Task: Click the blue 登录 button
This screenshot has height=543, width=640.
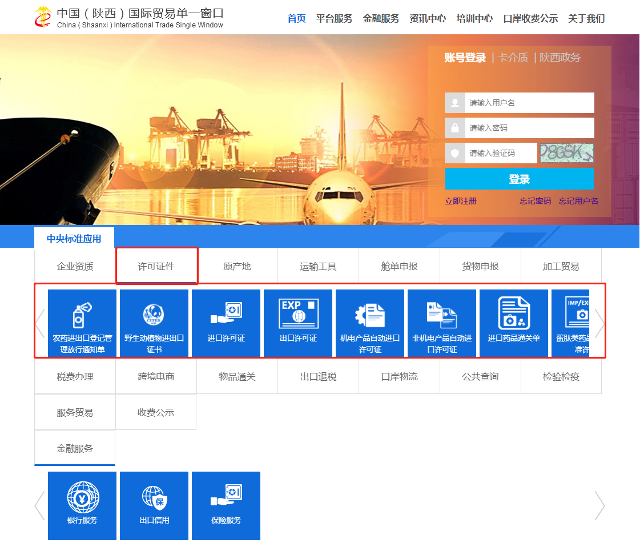Action: click(x=519, y=179)
